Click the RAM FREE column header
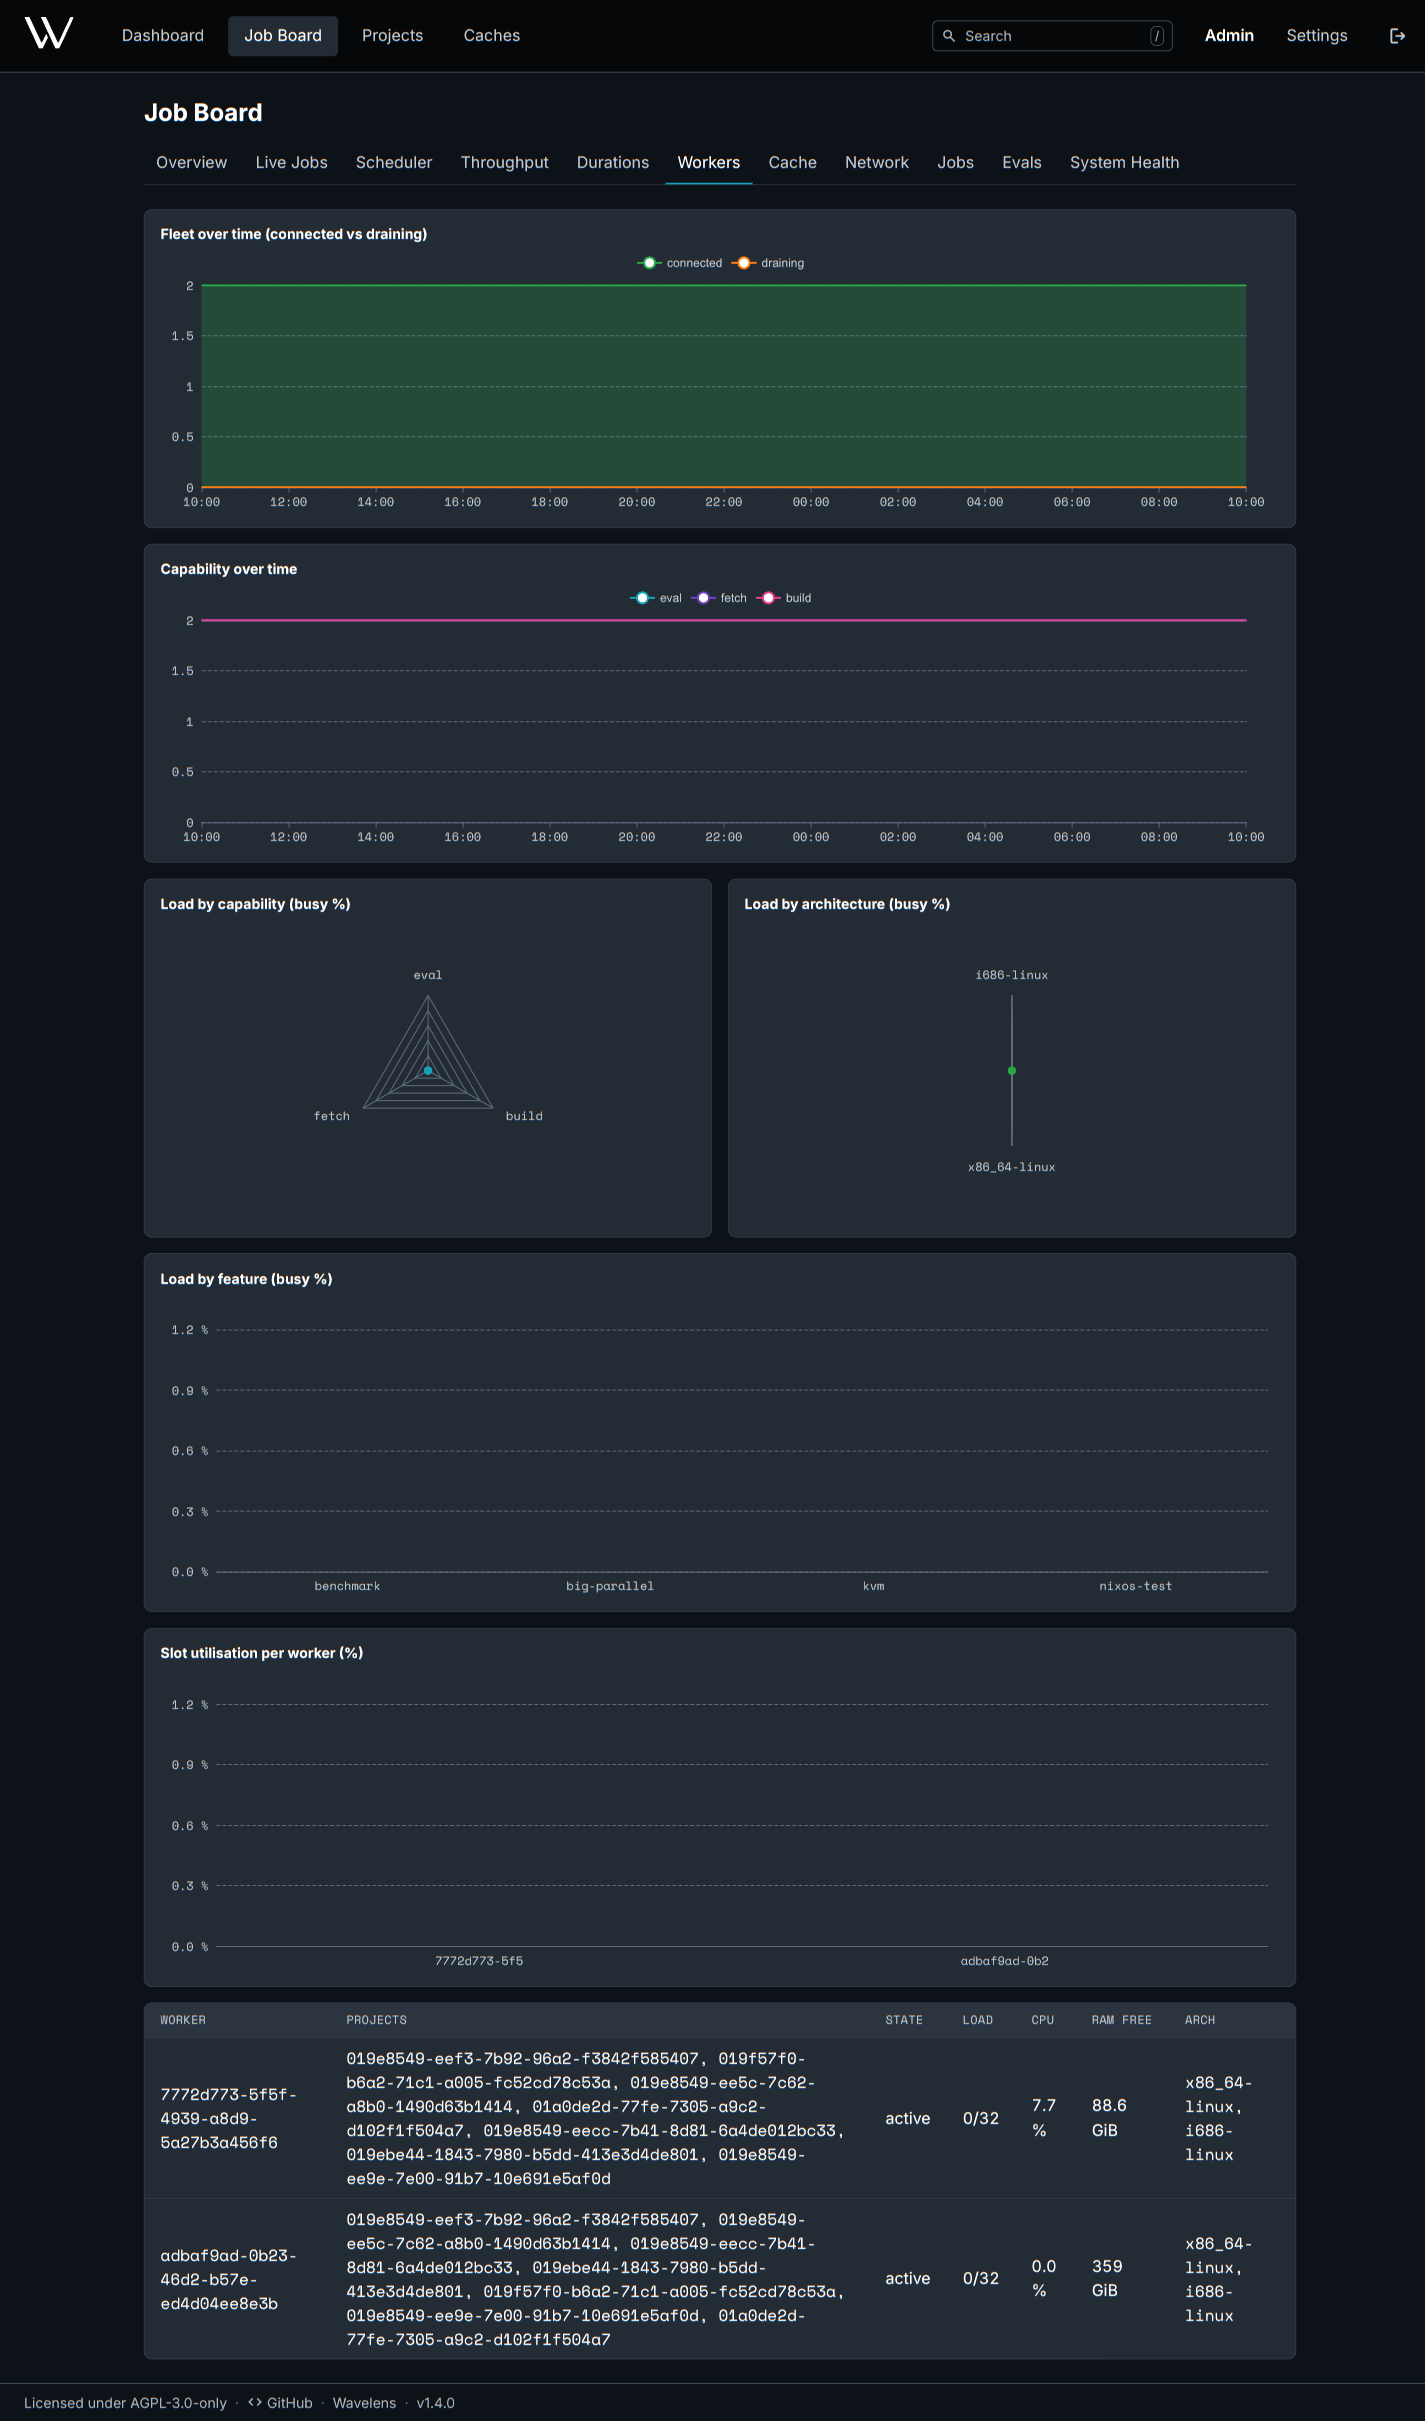The height and width of the screenshot is (2421, 1425). 1122,2020
